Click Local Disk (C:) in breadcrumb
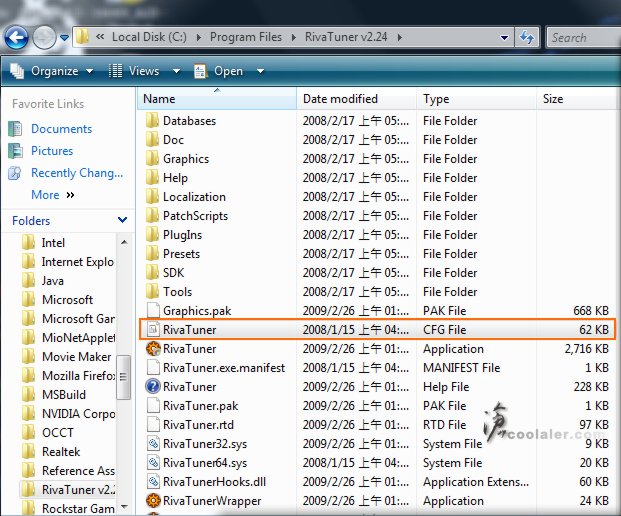The height and width of the screenshot is (516, 621). point(149,37)
